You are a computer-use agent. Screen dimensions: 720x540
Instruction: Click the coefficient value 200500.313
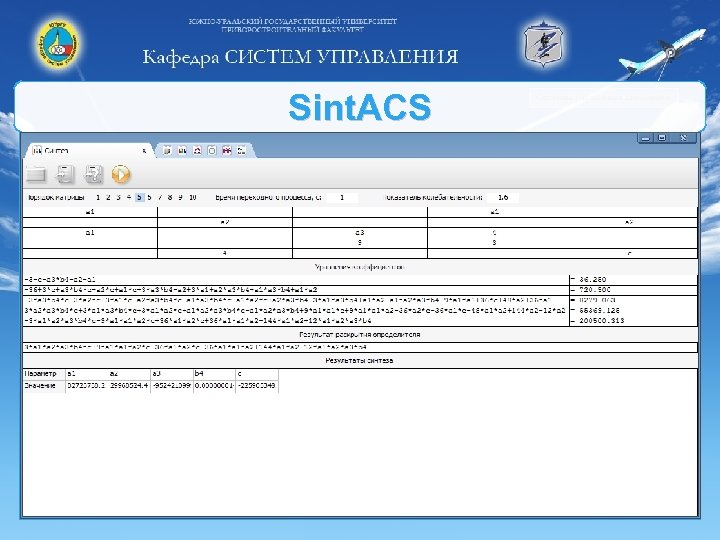tap(601, 321)
